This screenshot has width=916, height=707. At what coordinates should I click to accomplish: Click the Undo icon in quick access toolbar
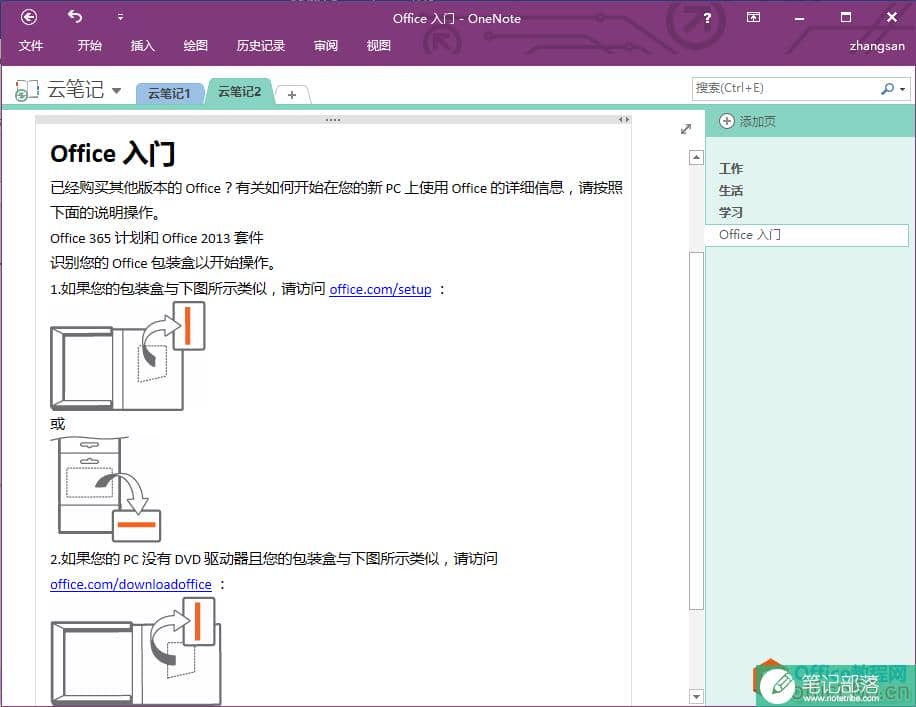(75, 17)
